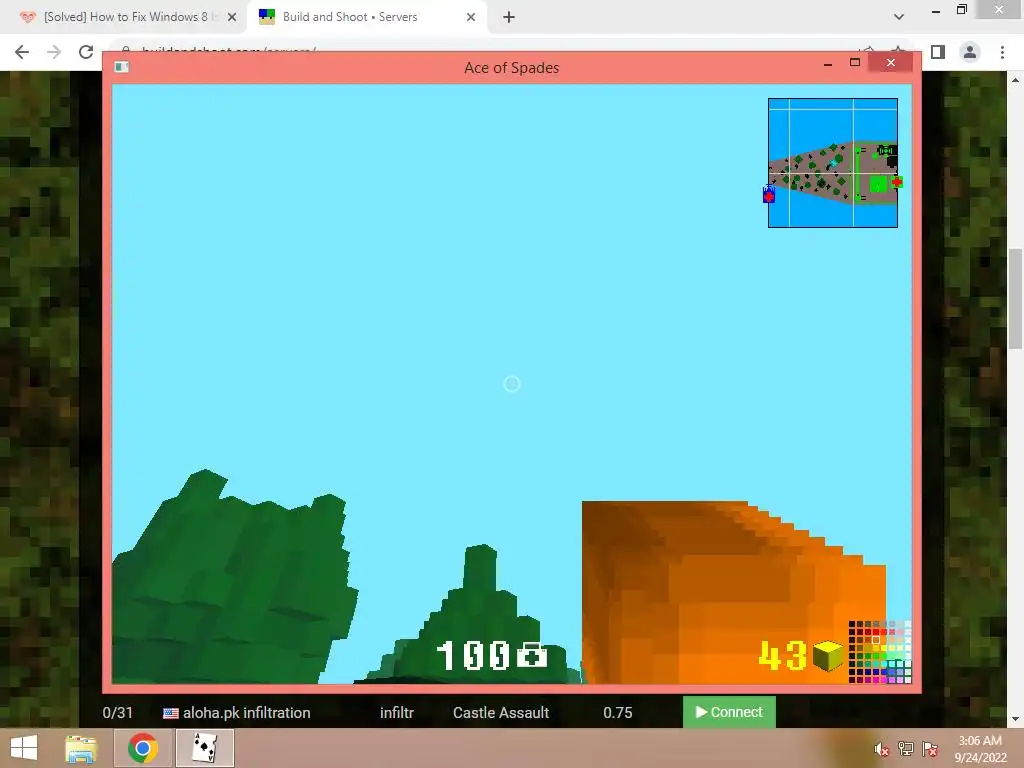Click the '0/31' player count
1024x768 pixels.
pos(118,712)
